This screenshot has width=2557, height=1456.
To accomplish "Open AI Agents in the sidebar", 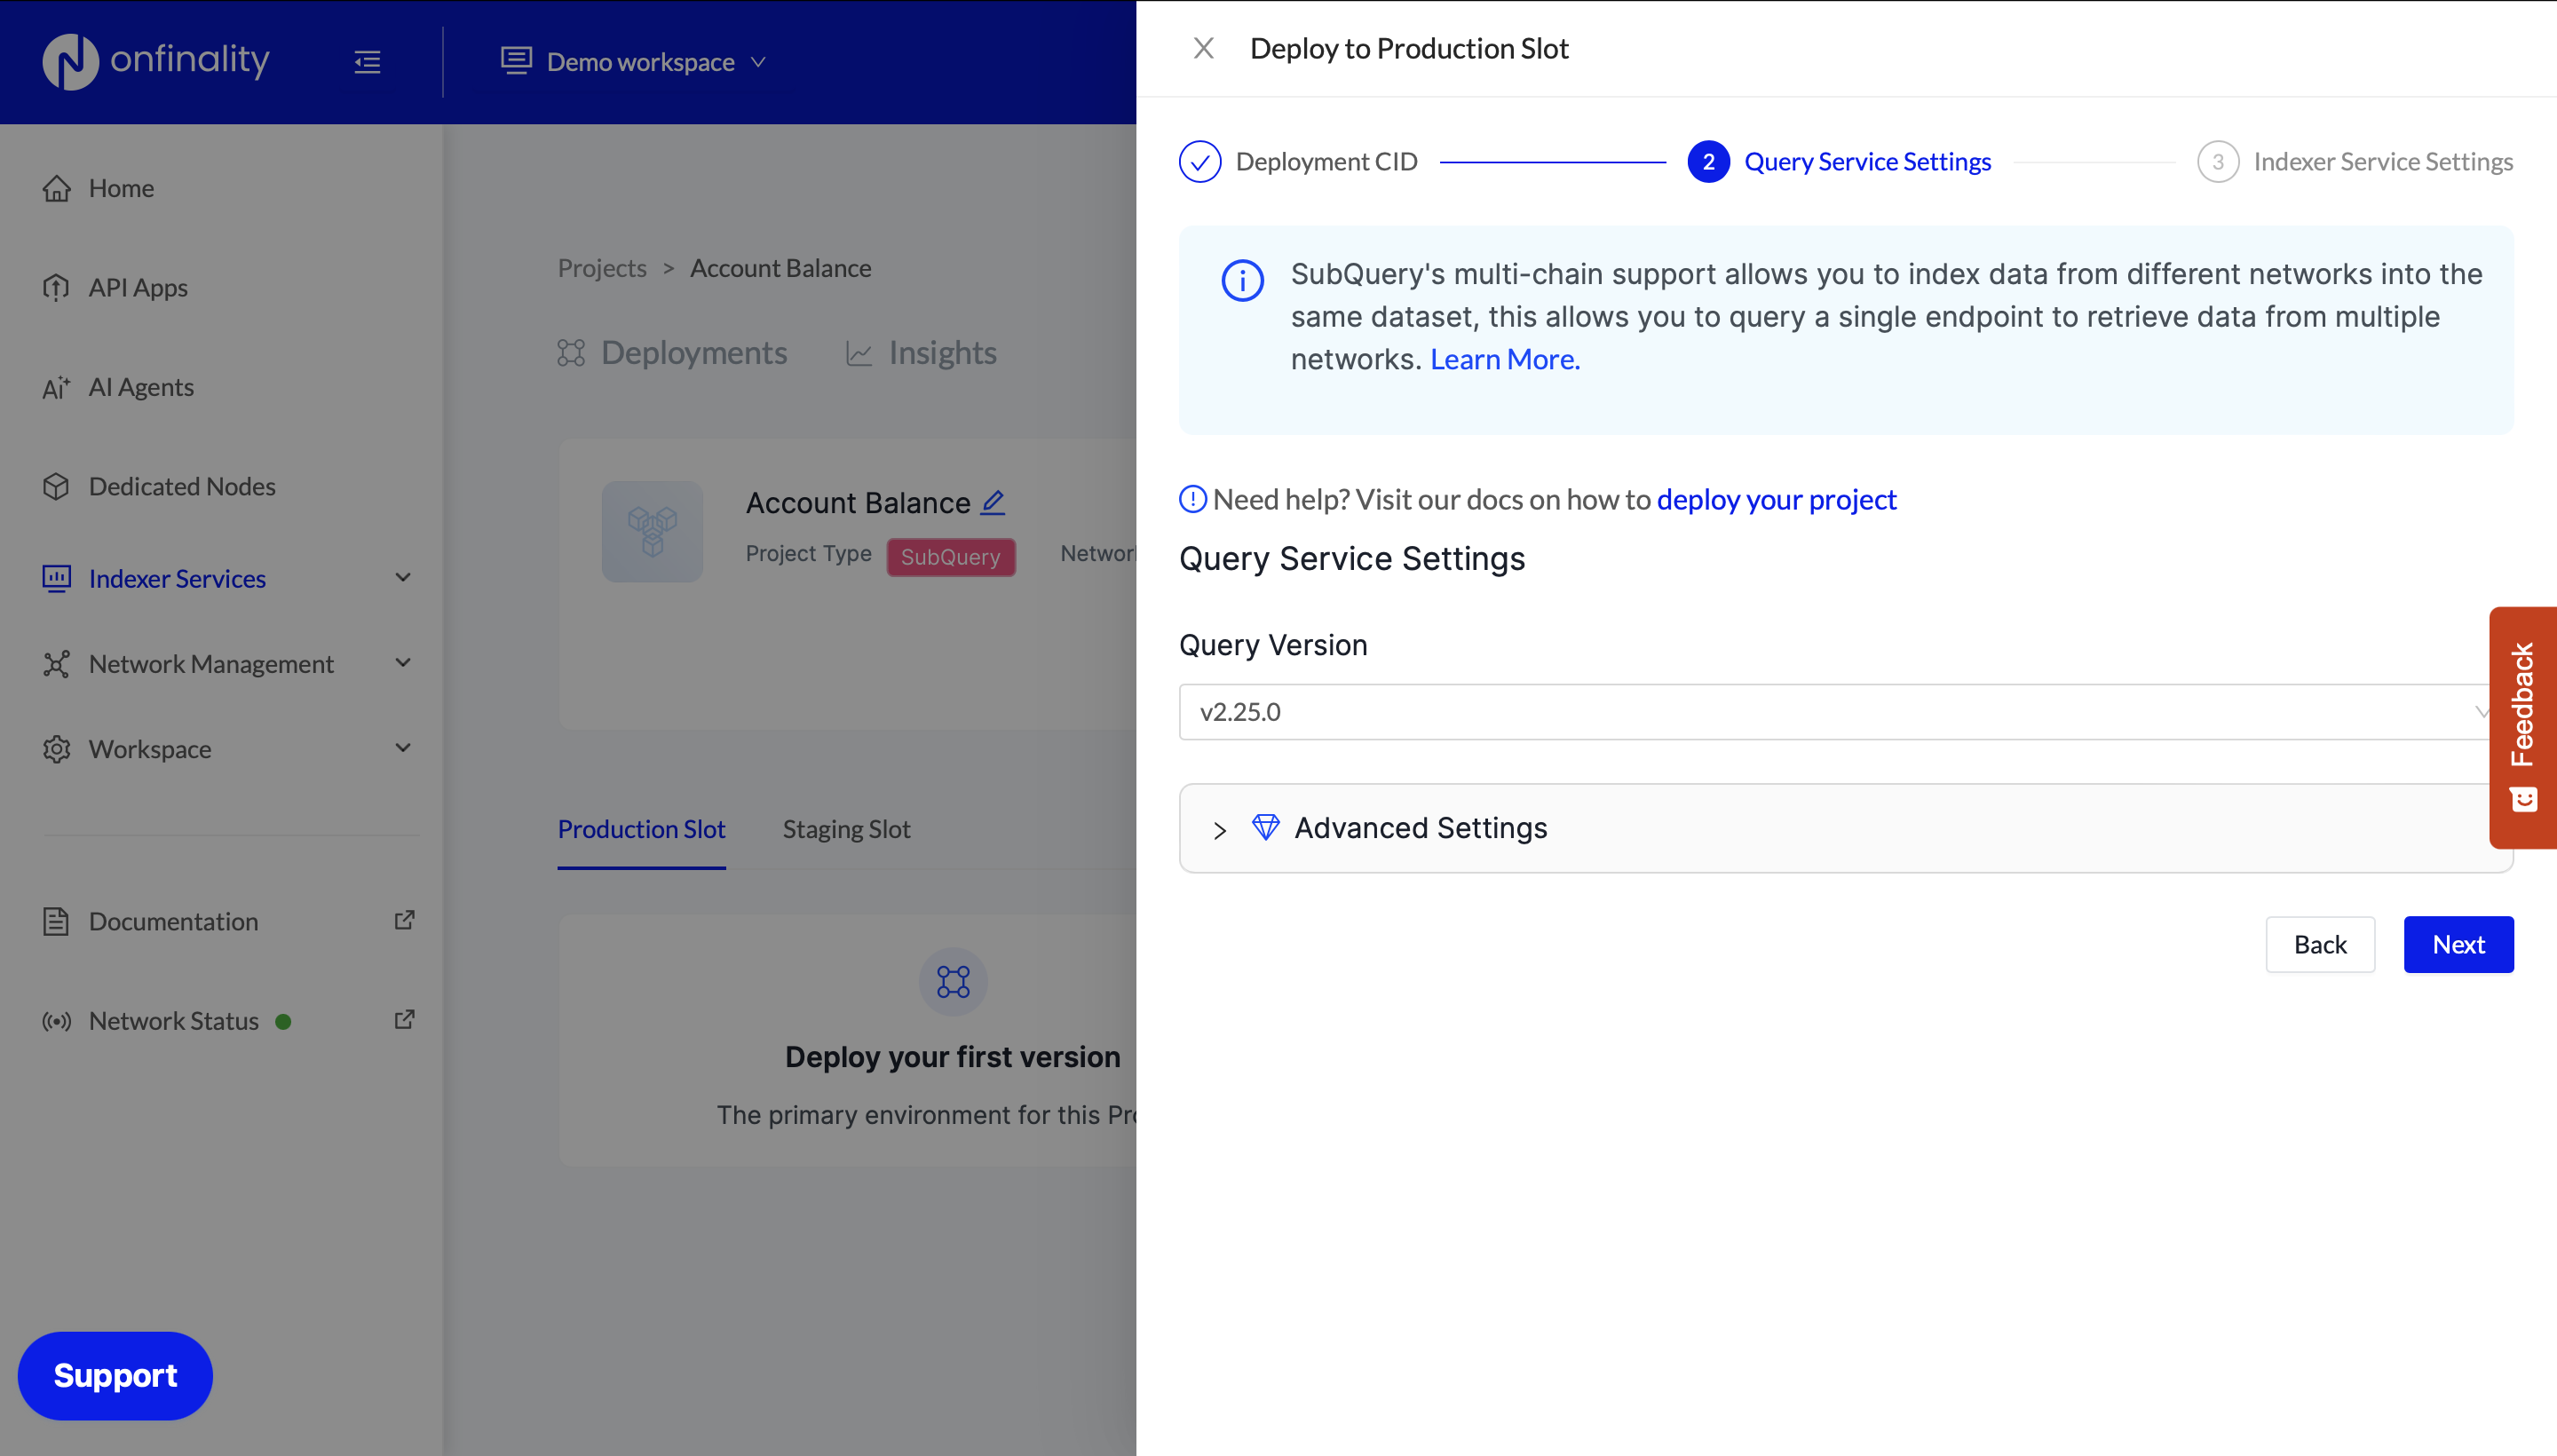I will (141, 387).
